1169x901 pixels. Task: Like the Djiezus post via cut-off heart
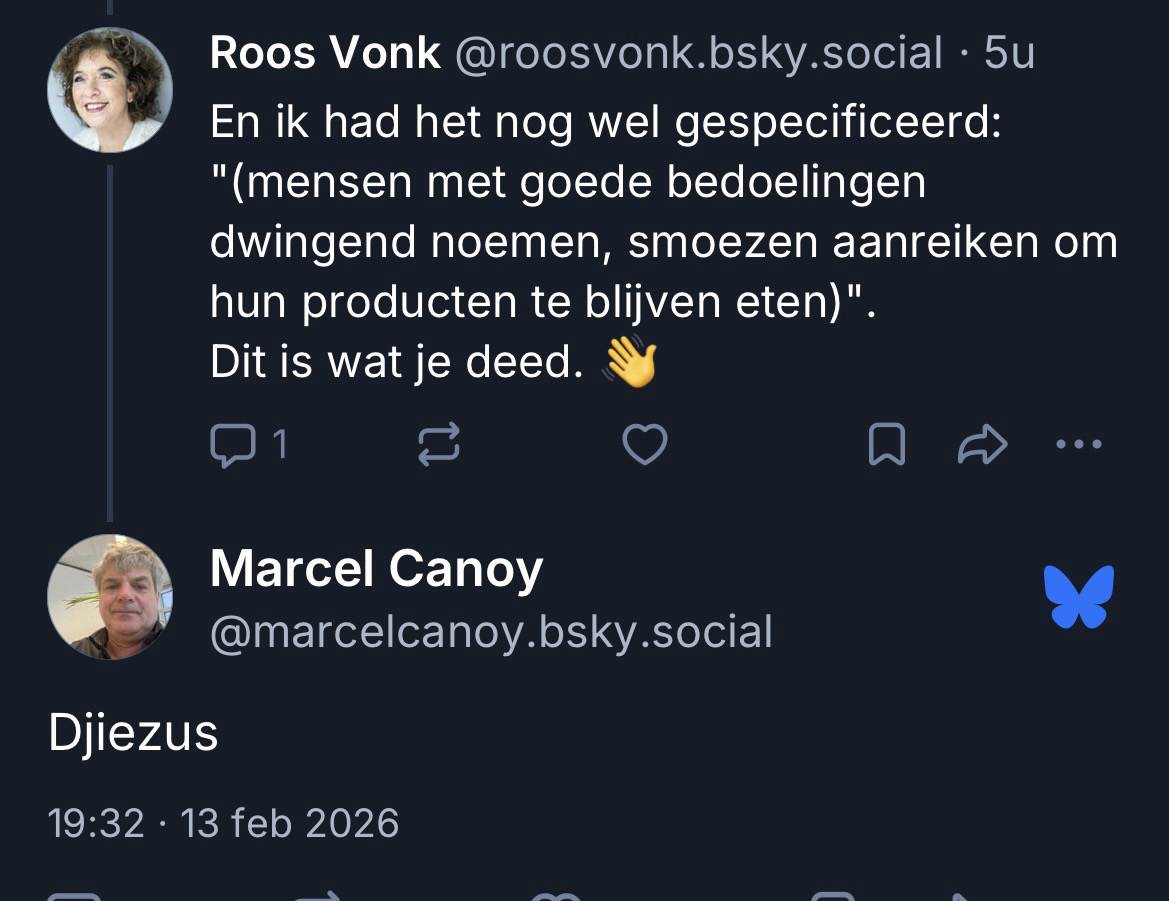(555, 894)
